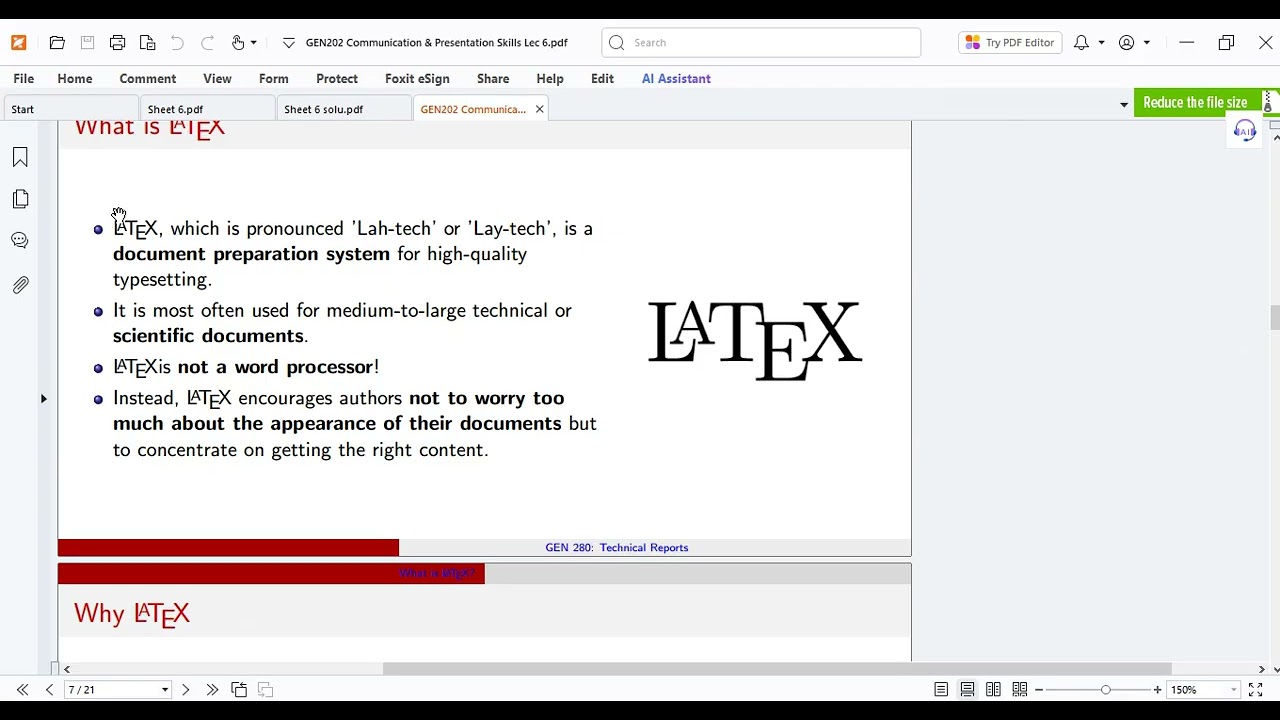Click in the Search field

point(761,43)
